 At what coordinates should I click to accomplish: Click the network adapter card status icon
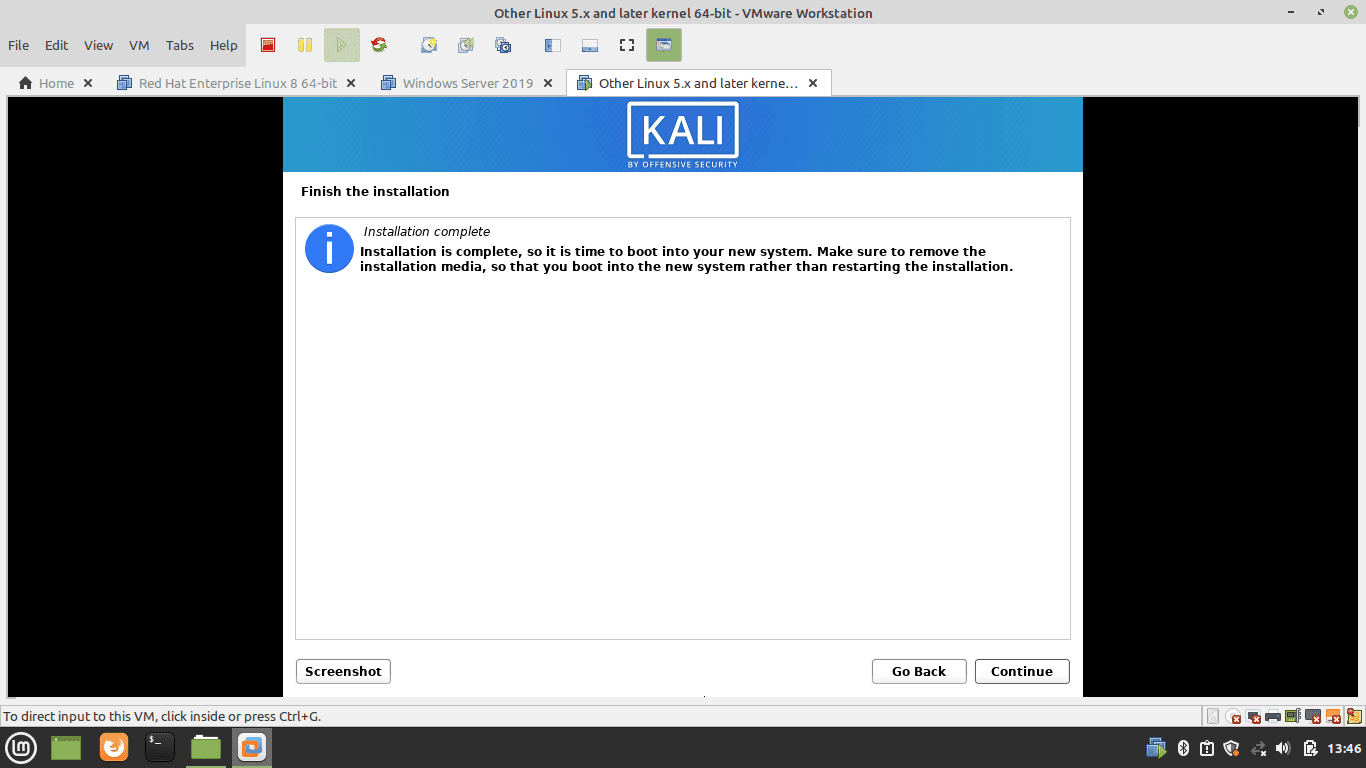(x=1293, y=716)
